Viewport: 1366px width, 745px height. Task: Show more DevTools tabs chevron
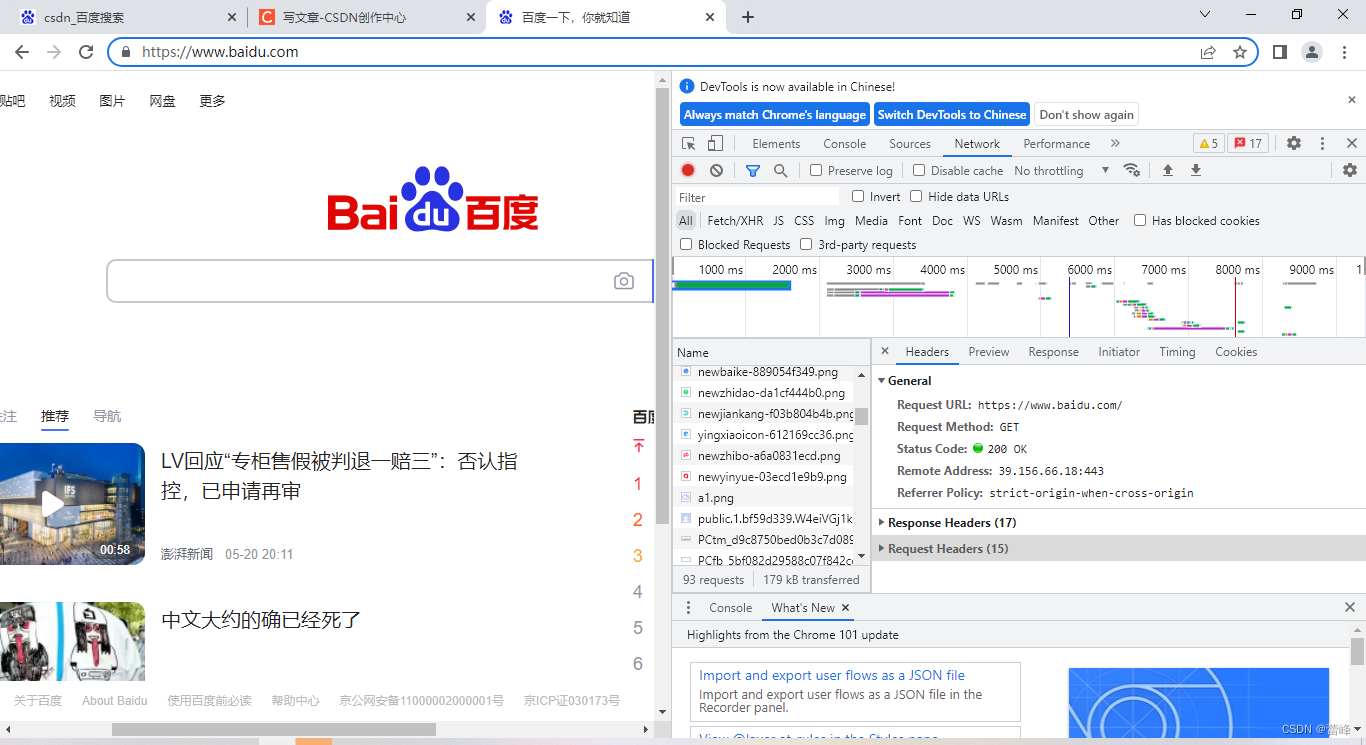(1115, 143)
